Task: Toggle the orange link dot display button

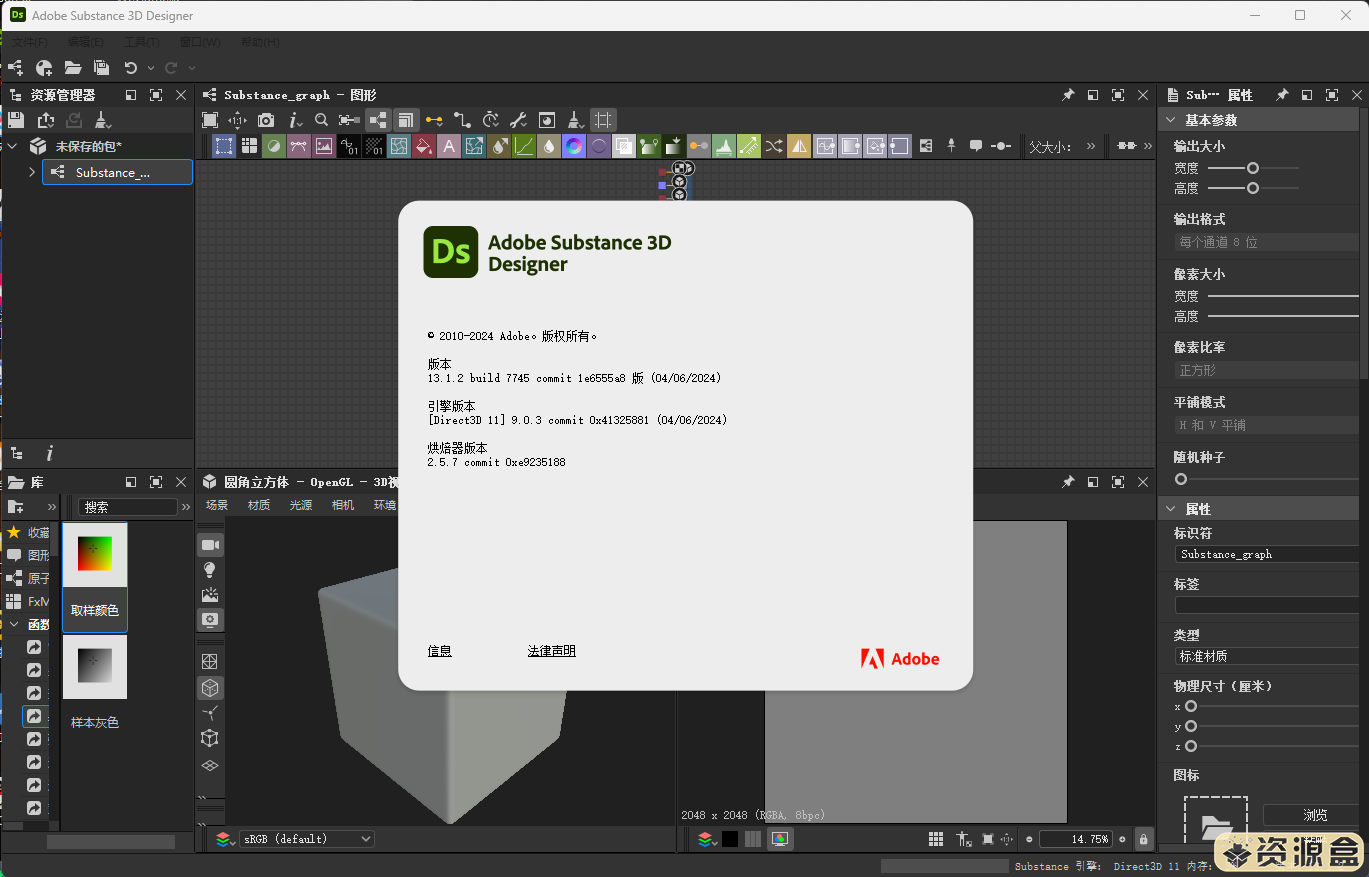Action: [x=434, y=120]
